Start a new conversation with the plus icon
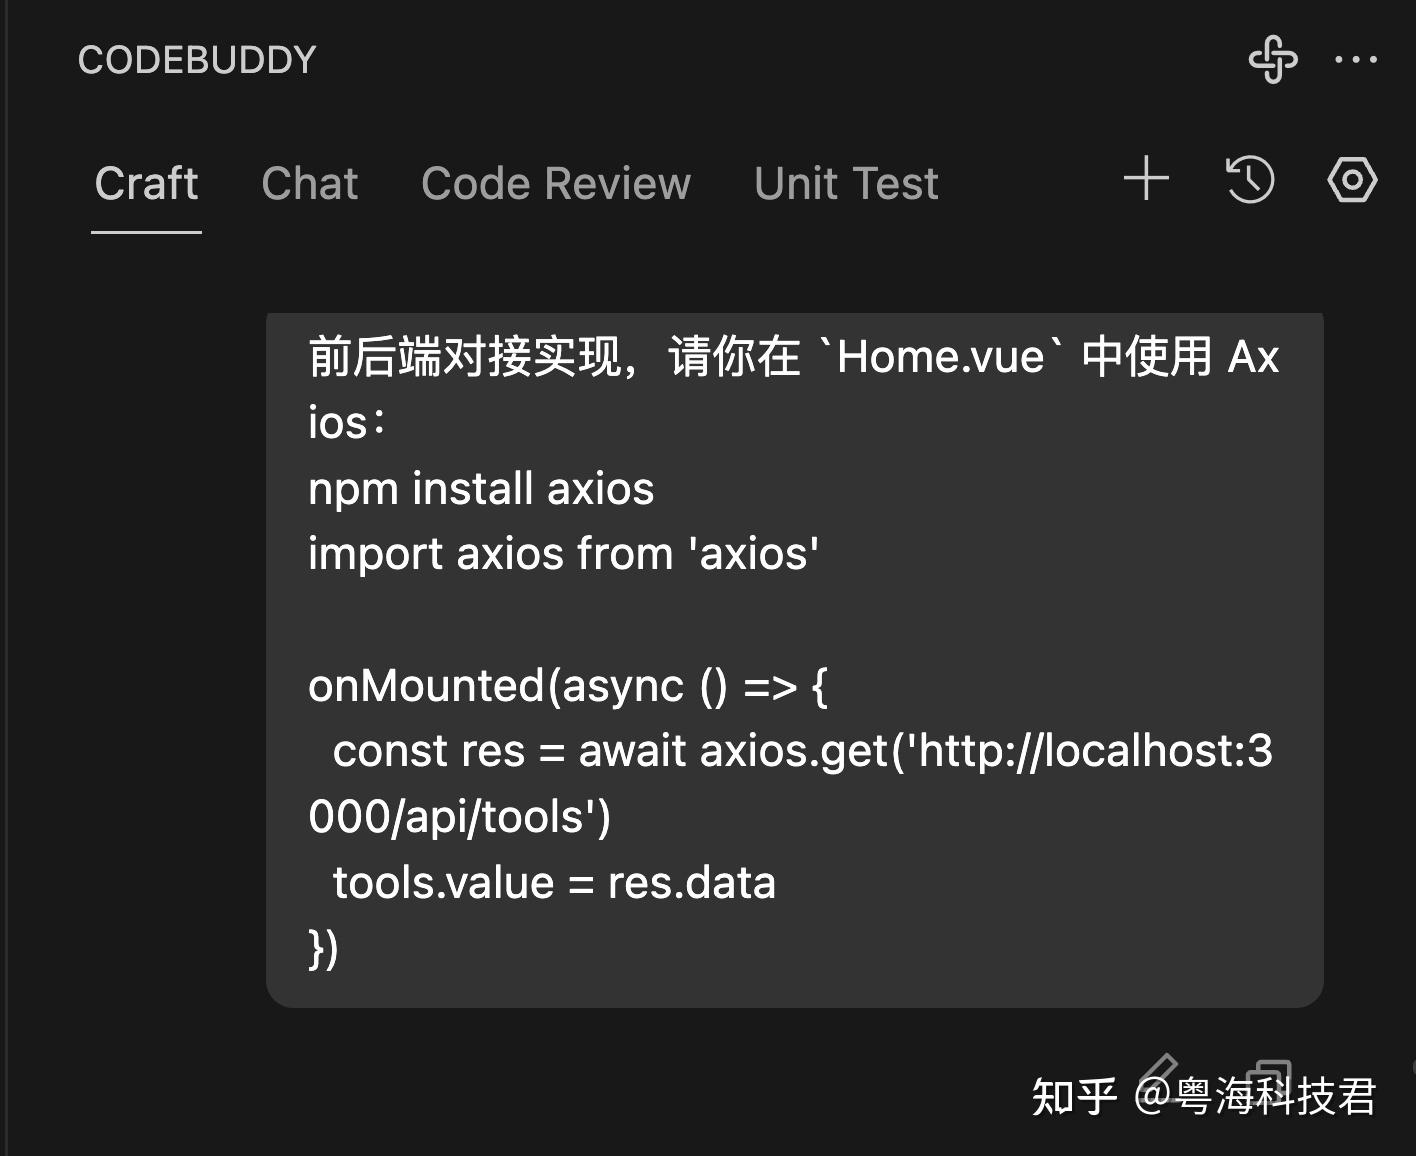This screenshot has width=1416, height=1156. pyautogui.click(x=1146, y=180)
